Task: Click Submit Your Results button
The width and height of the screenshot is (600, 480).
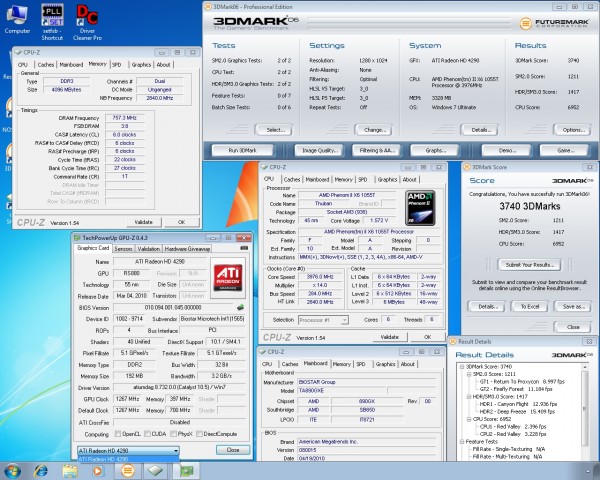Action: (530, 264)
